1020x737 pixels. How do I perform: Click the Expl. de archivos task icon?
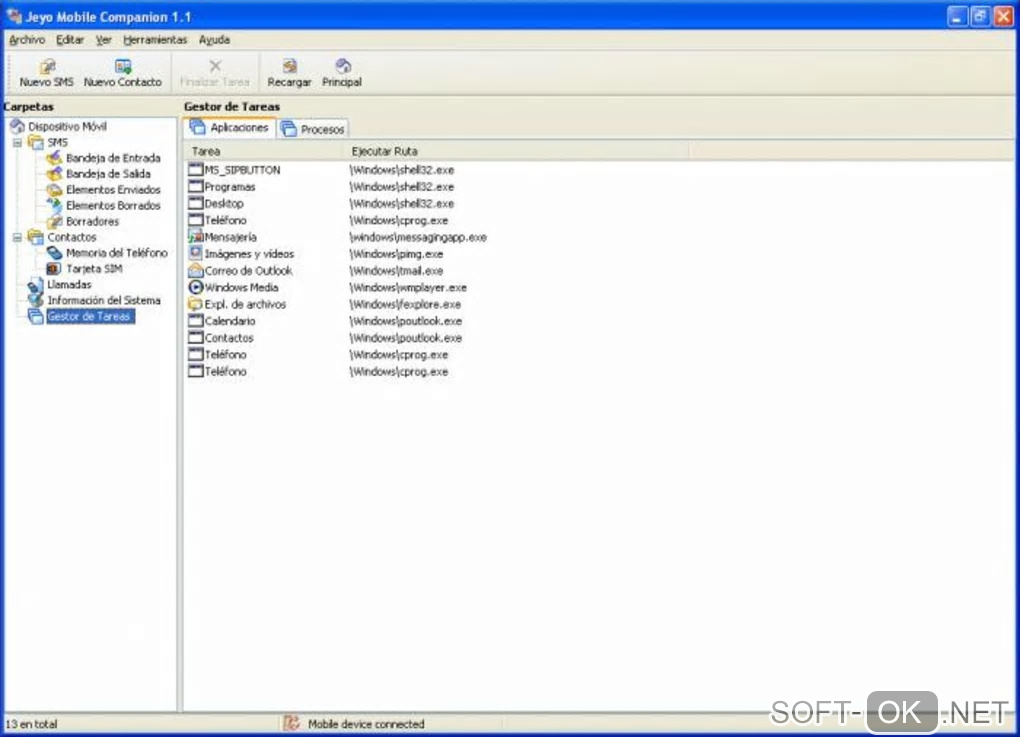(x=196, y=304)
